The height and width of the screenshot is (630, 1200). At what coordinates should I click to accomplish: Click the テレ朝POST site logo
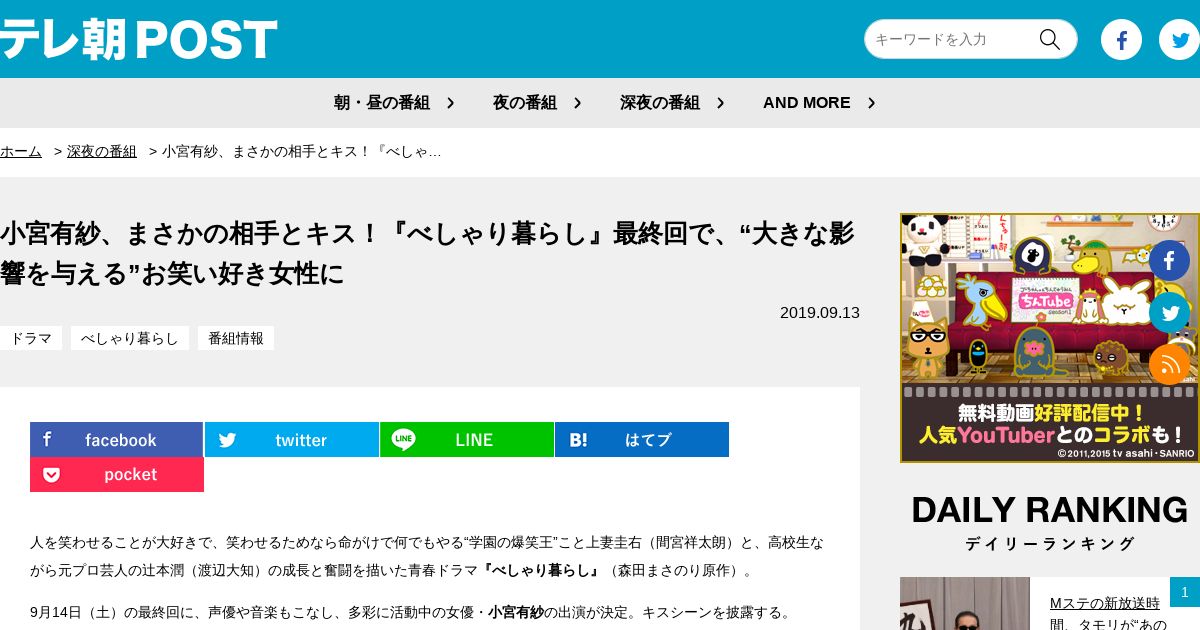tap(138, 40)
